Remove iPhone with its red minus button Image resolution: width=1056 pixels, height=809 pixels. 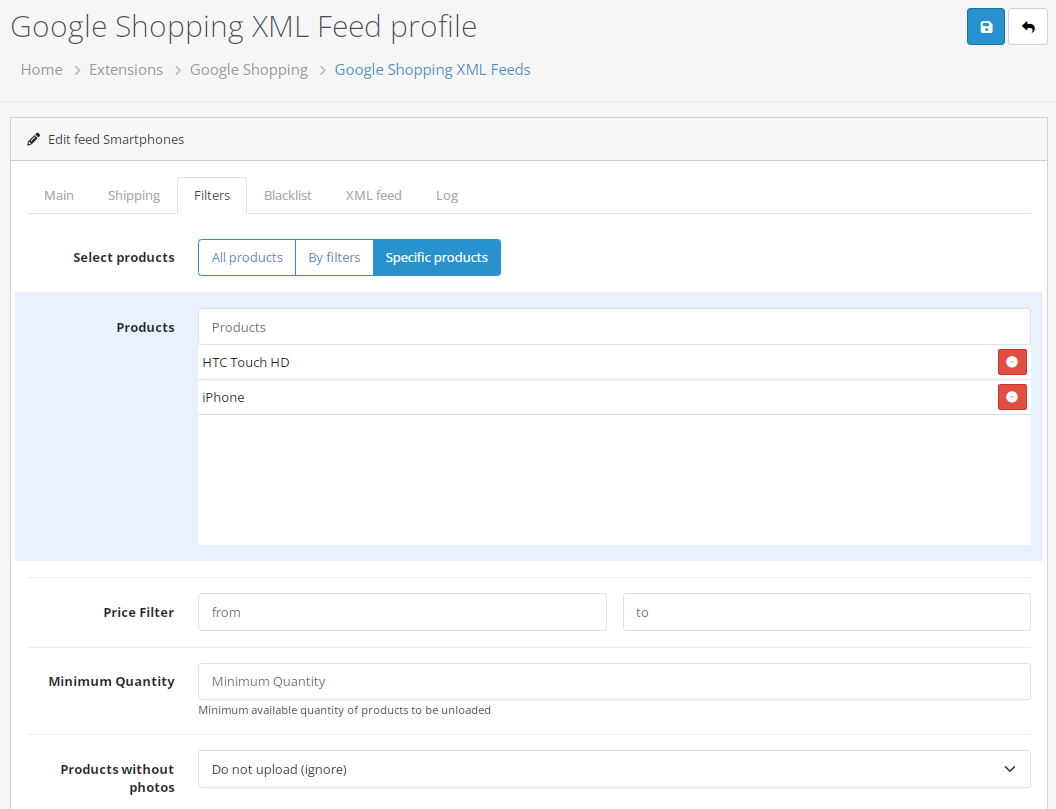pos(1012,397)
